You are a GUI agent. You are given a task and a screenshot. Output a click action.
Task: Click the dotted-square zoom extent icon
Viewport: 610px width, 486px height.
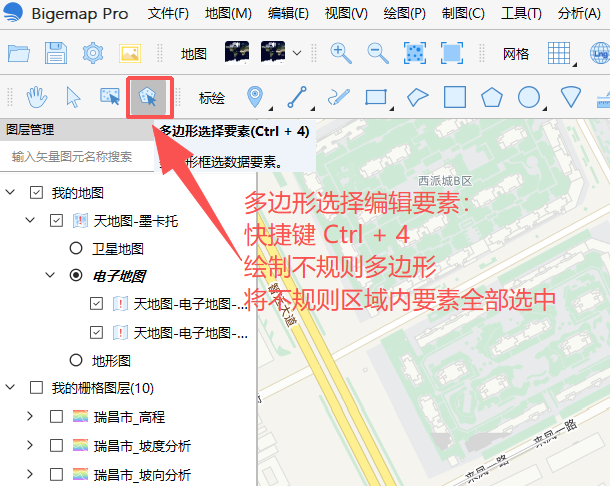(x=415, y=53)
